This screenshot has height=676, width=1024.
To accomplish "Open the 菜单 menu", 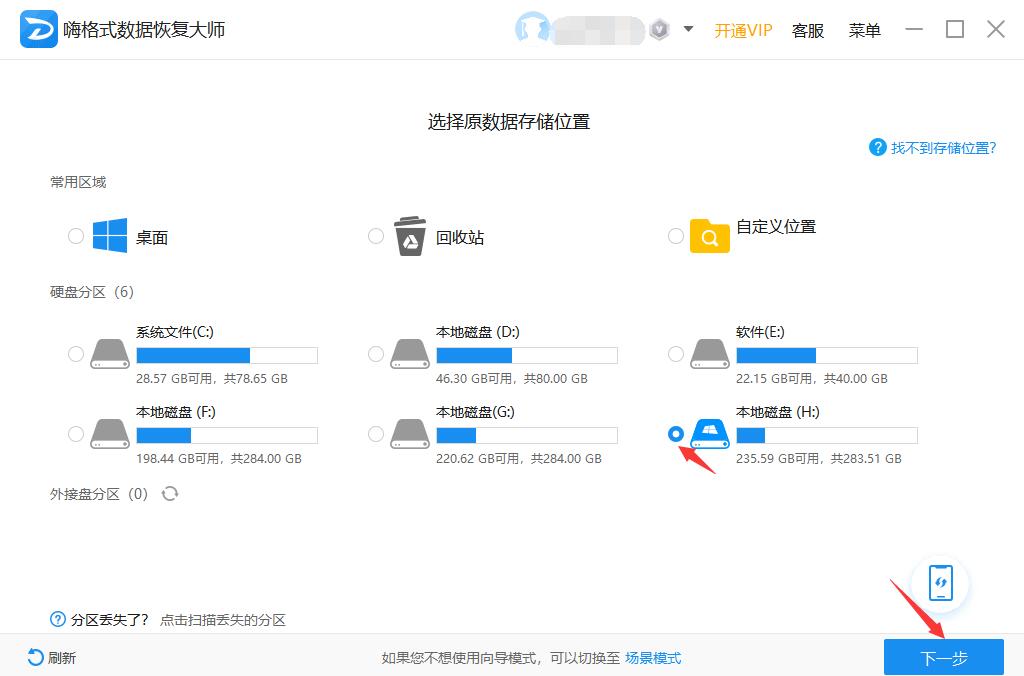I will click(864, 29).
